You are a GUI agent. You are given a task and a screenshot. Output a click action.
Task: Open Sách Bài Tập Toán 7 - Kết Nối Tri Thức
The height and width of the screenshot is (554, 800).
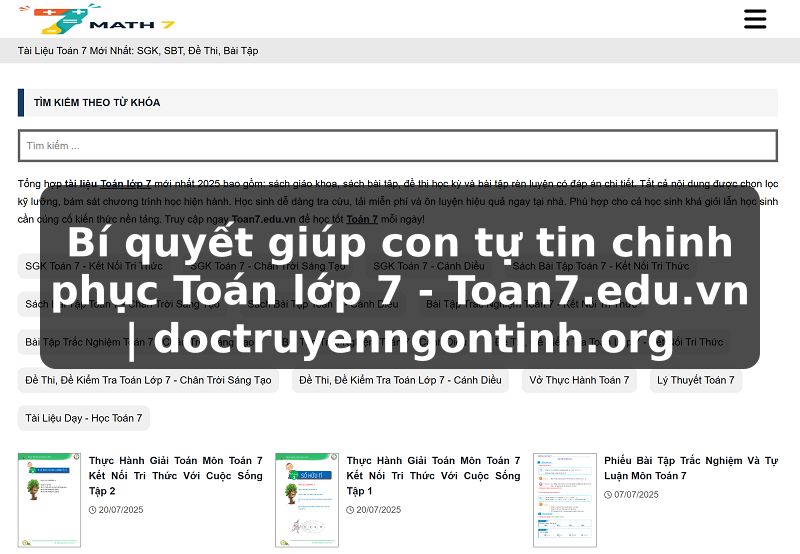(601, 266)
